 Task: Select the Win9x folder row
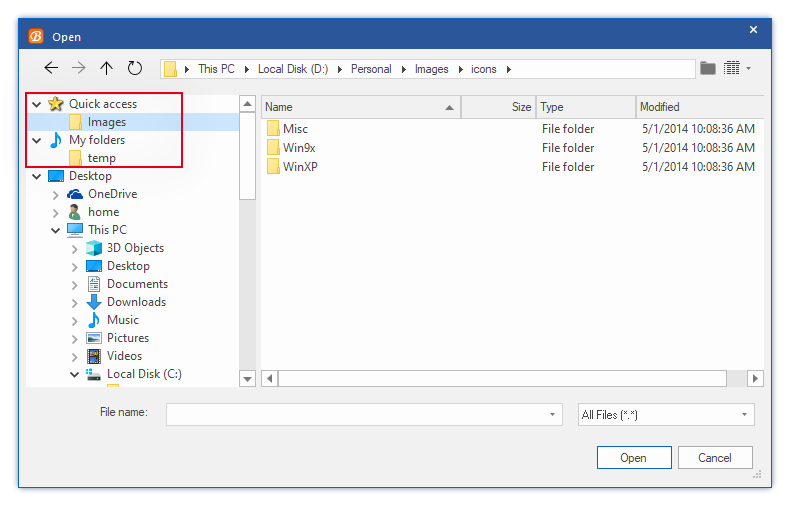(512, 148)
